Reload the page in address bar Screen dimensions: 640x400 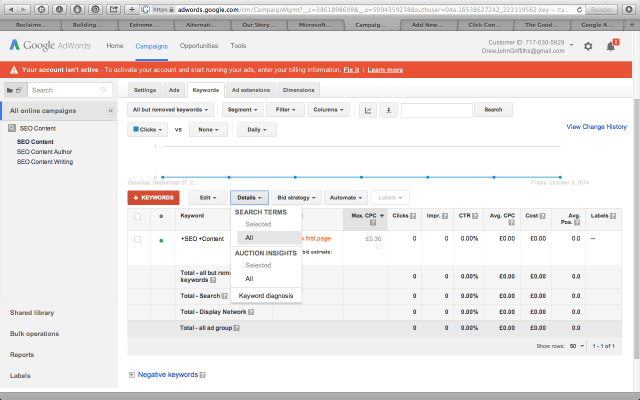[579, 9]
